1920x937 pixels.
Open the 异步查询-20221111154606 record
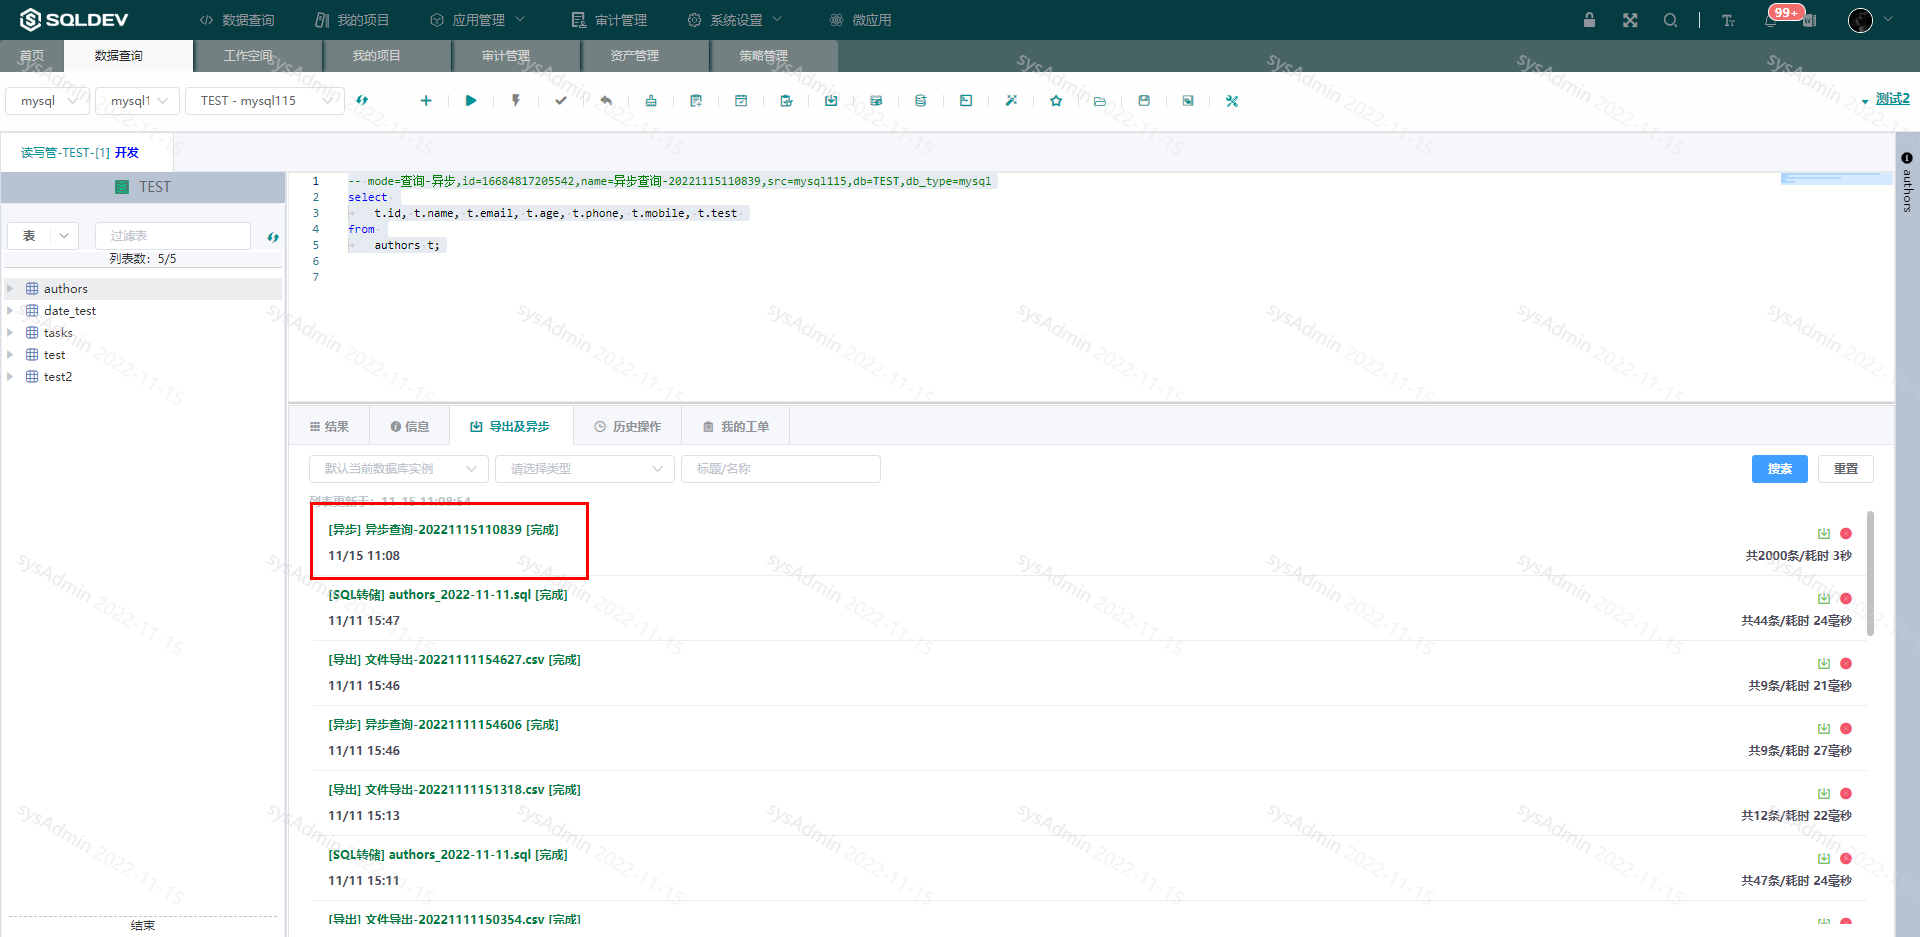click(x=444, y=725)
